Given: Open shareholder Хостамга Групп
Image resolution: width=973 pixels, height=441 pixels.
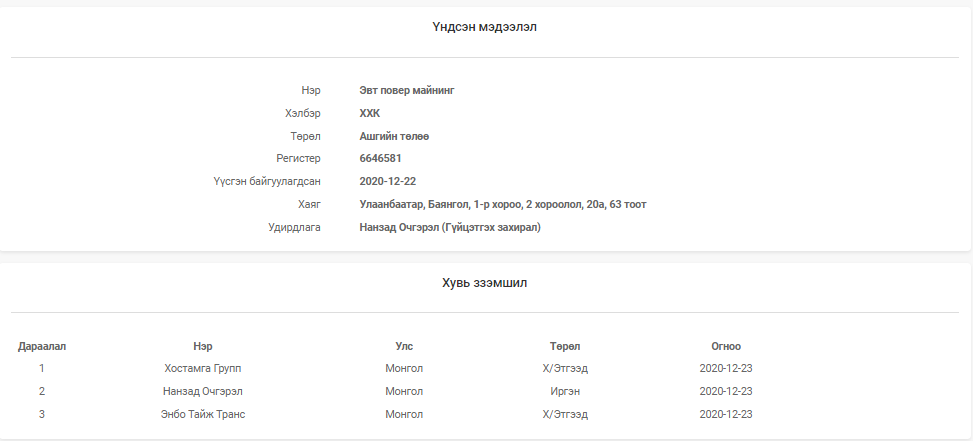Looking at the screenshot, I should coord(203,368).
